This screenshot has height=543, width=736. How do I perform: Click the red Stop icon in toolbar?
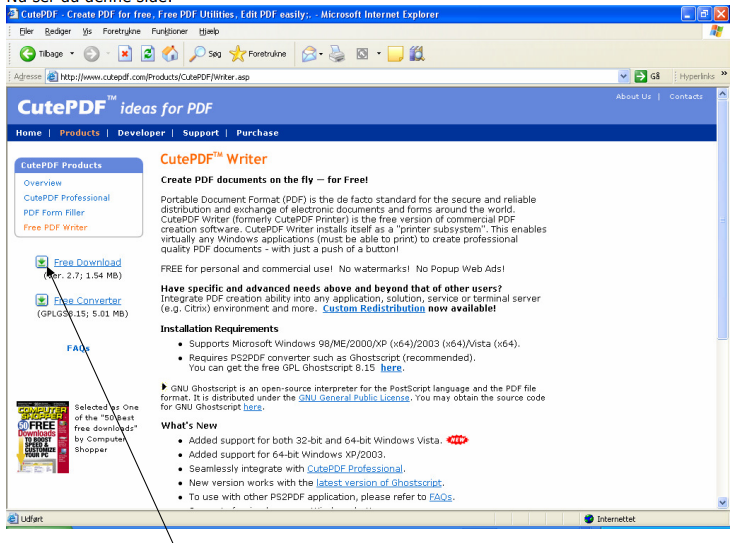click(x=125, y=54)
